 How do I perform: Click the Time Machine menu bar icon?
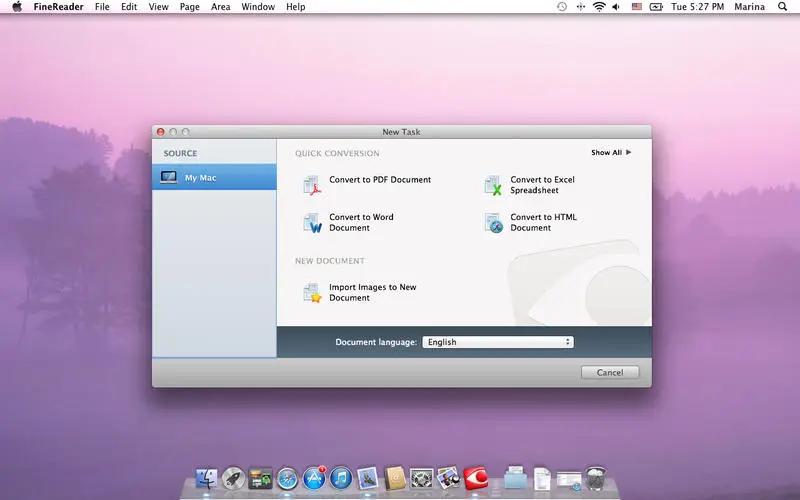tap(562, 7)
